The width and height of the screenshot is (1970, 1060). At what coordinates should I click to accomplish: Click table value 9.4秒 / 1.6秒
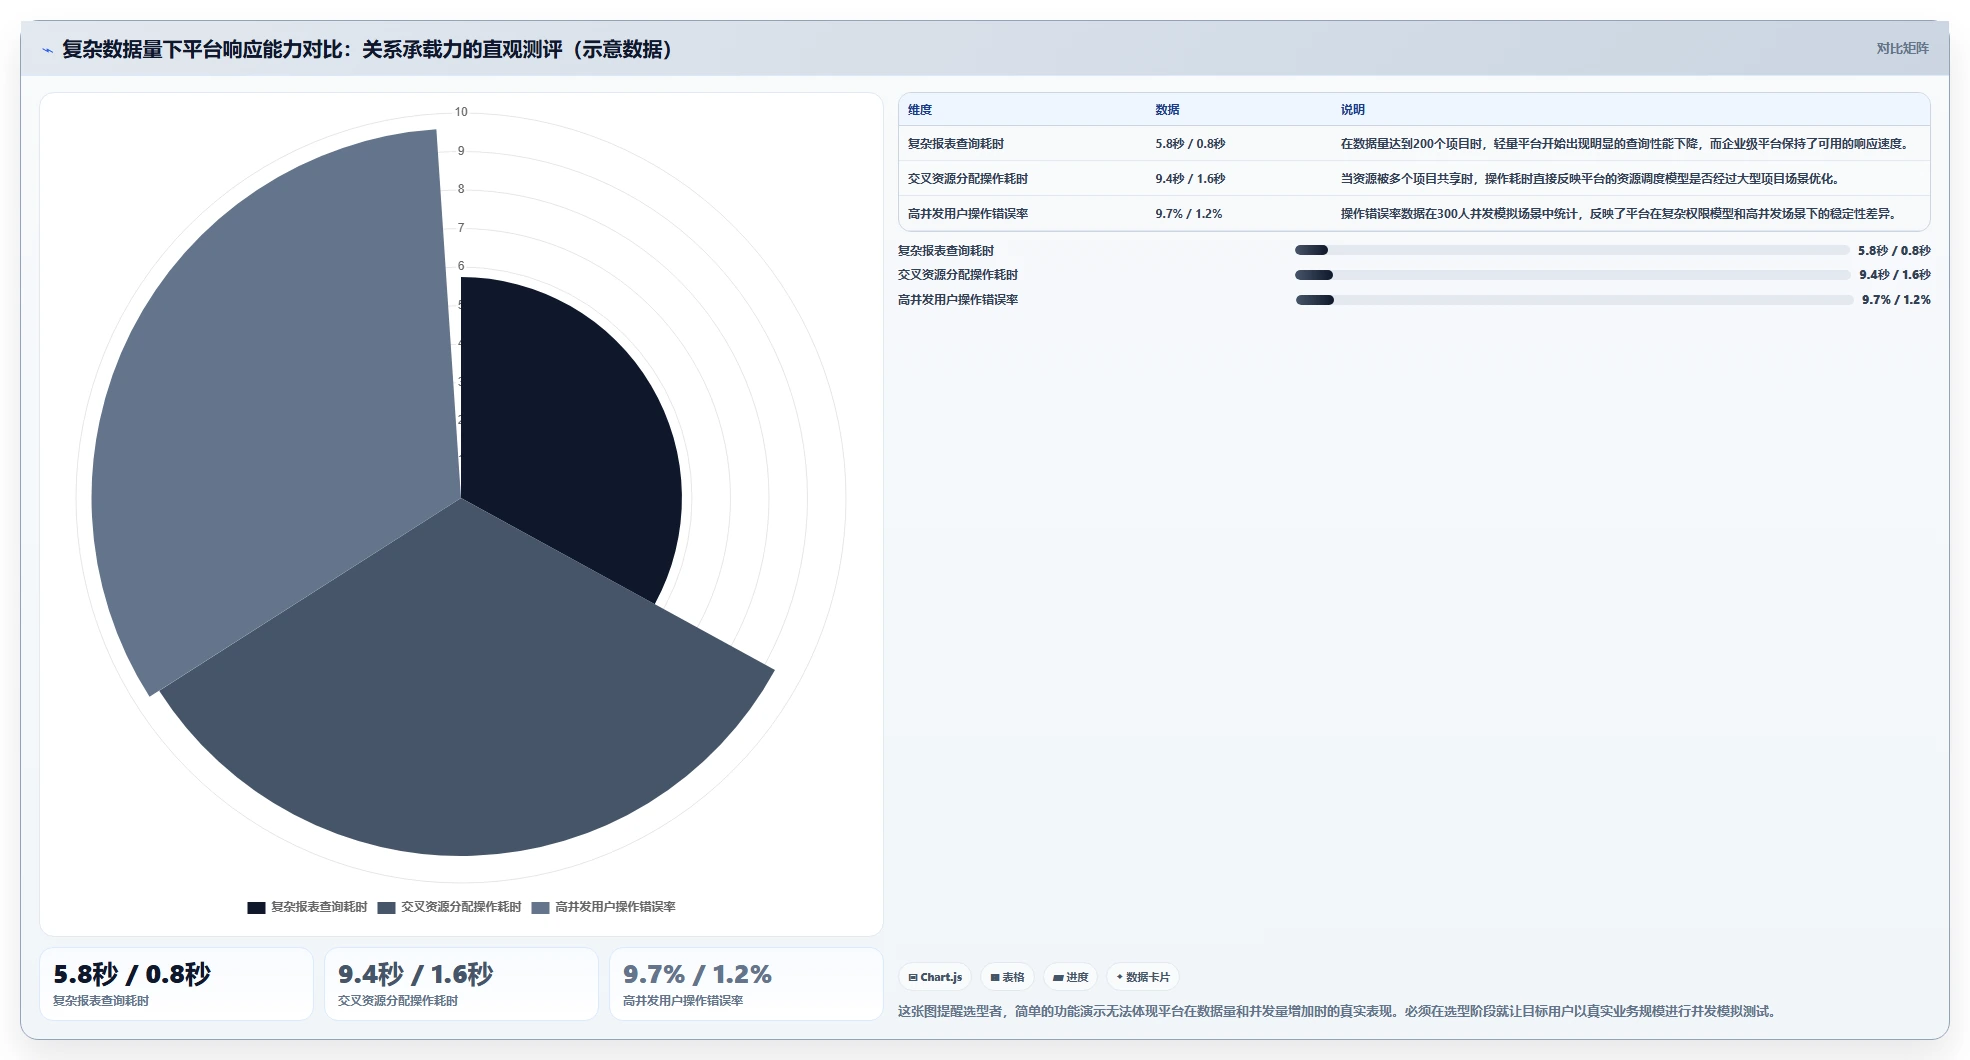1190,179
